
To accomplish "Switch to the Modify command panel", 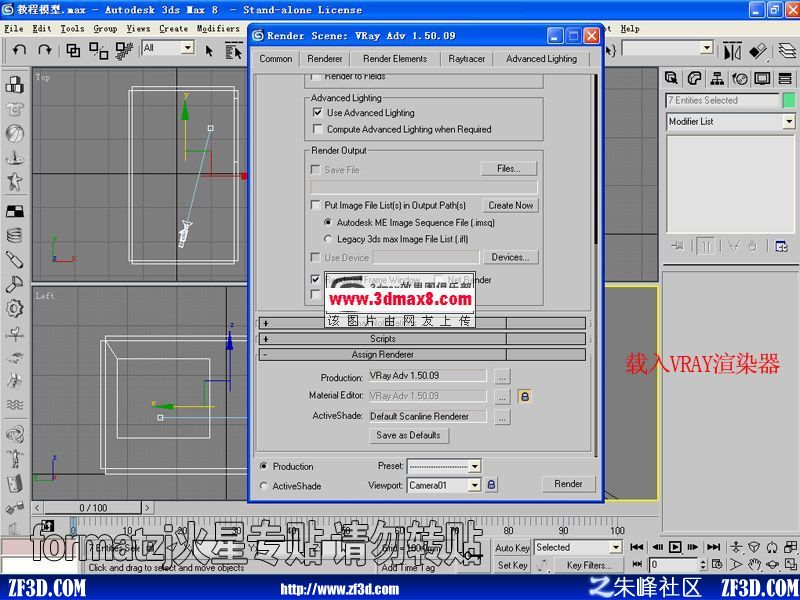I will pos(694,78).
